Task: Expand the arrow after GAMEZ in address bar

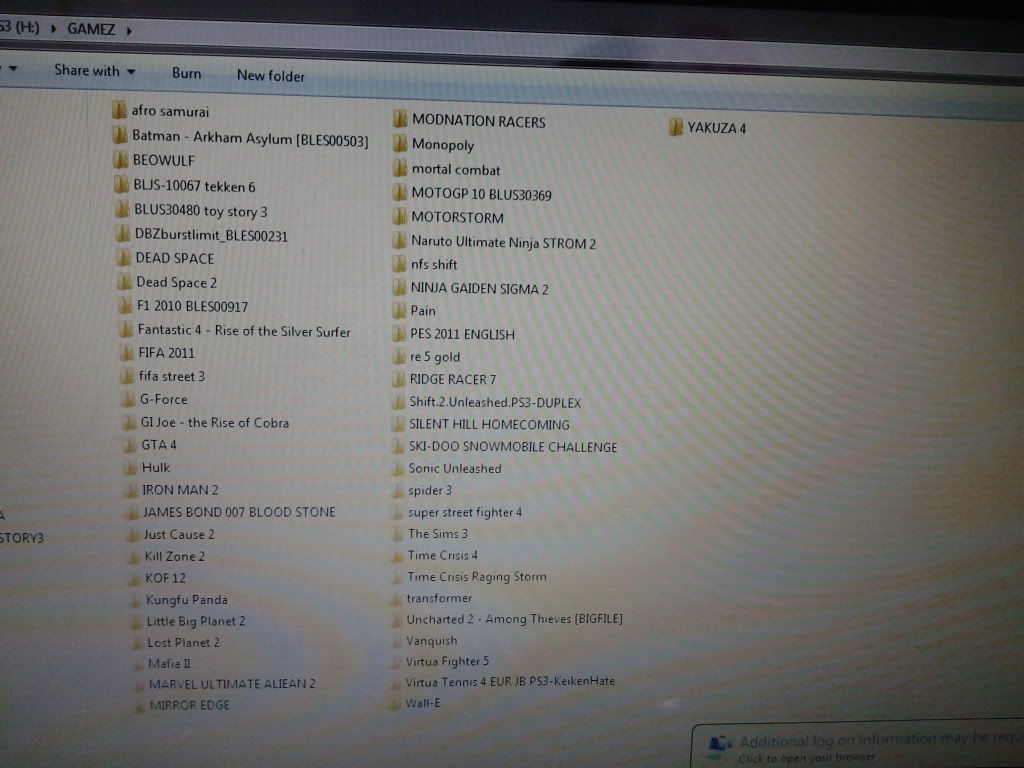Action: pos(129,30)
